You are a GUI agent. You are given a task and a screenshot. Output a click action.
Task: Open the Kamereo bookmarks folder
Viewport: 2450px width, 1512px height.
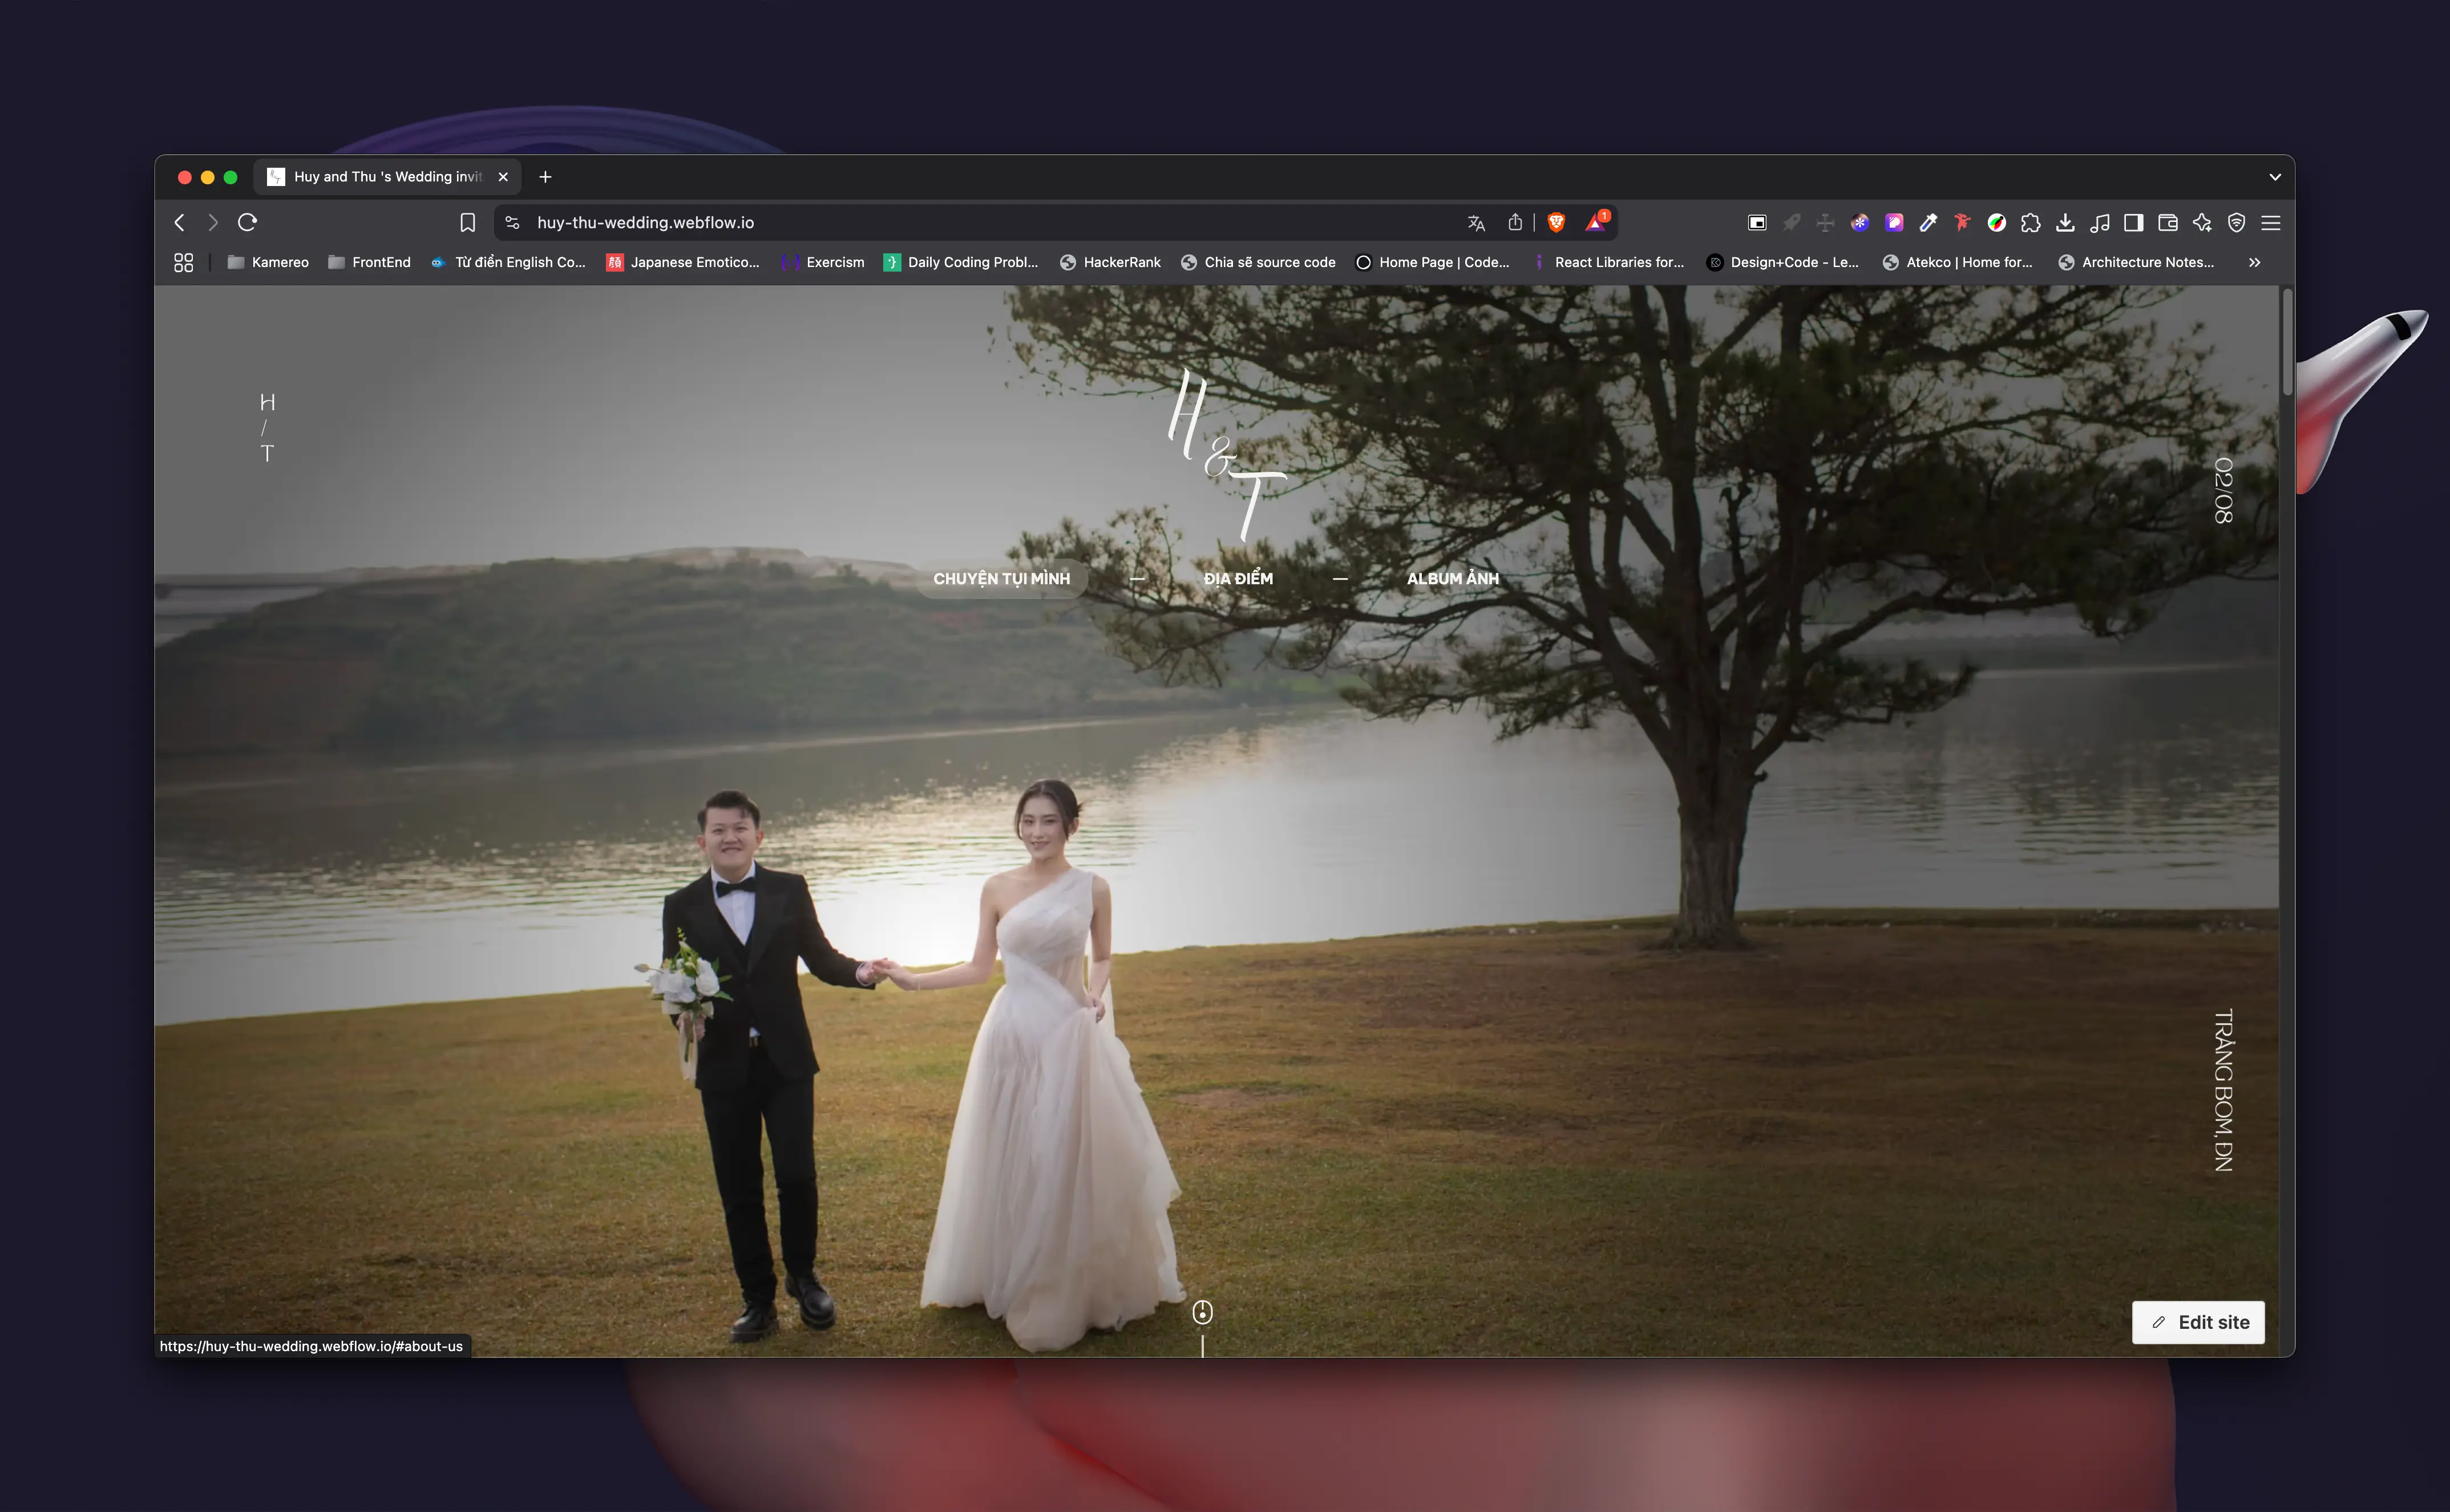pos(268,262)
